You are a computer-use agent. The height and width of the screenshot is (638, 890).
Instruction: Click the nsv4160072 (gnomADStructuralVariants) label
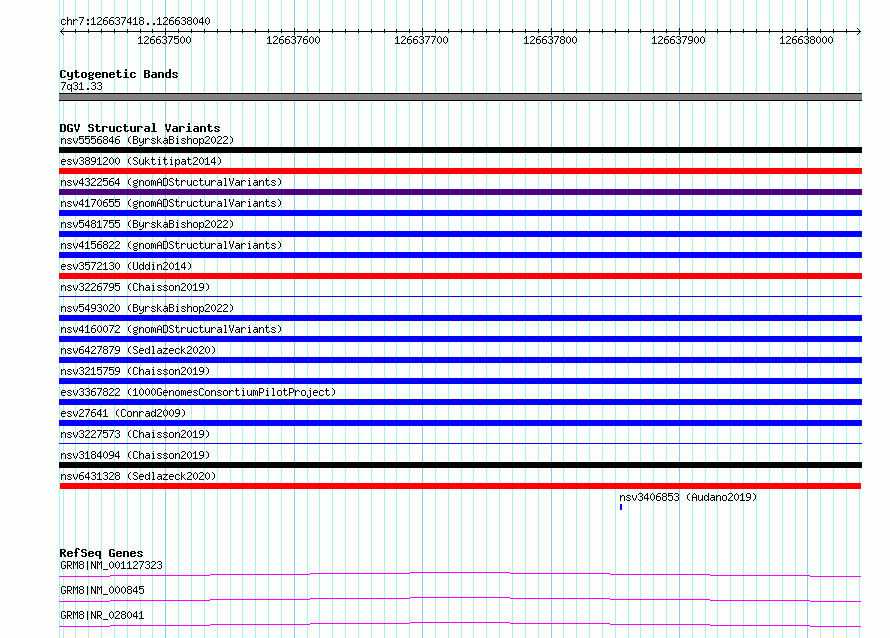point(171,329)
